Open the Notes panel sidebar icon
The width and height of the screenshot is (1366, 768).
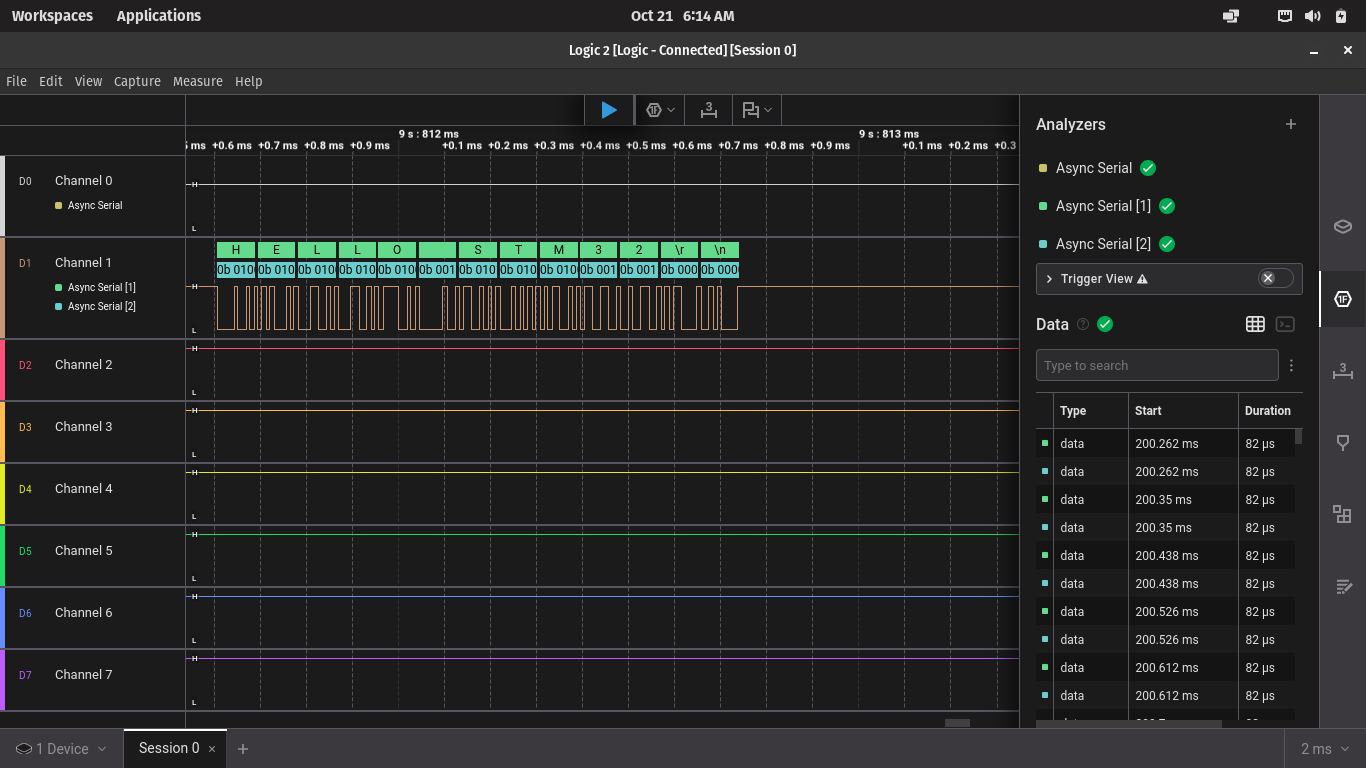click(x=1342, y=586)
